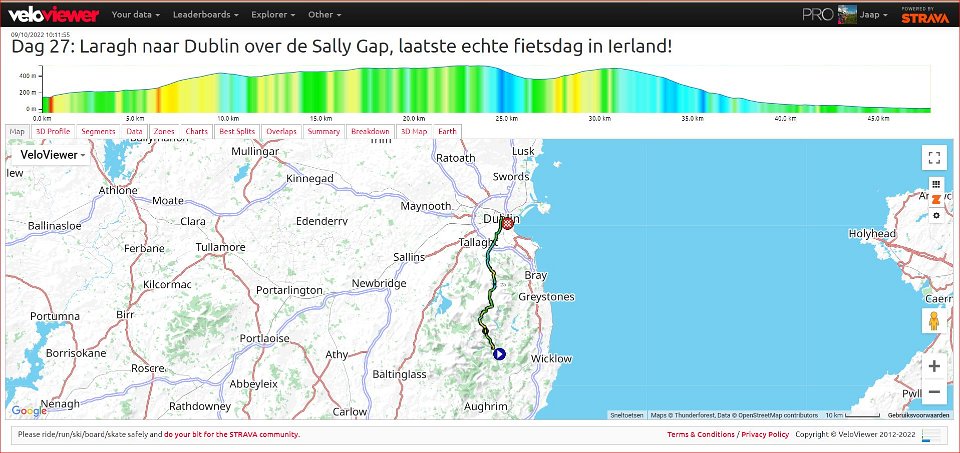Click the Street View pegman icon
This screenshot has width=960, height=453.
(x=934, y=321)
